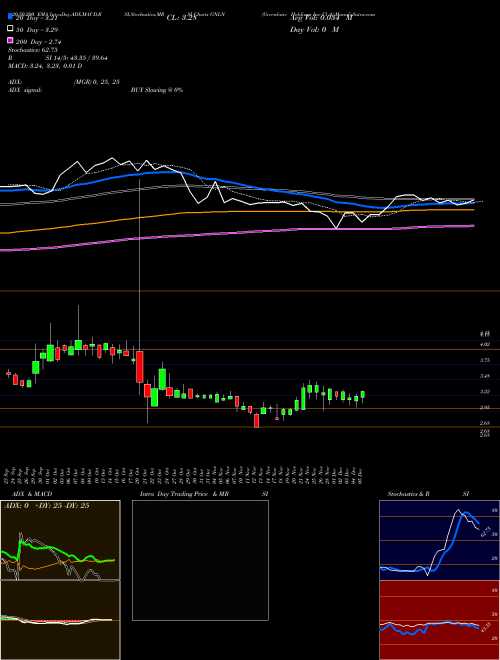This screenshot has width=500, height=660.
Task: Click the blue Stochastics chart panel
Action: [439, 540]
